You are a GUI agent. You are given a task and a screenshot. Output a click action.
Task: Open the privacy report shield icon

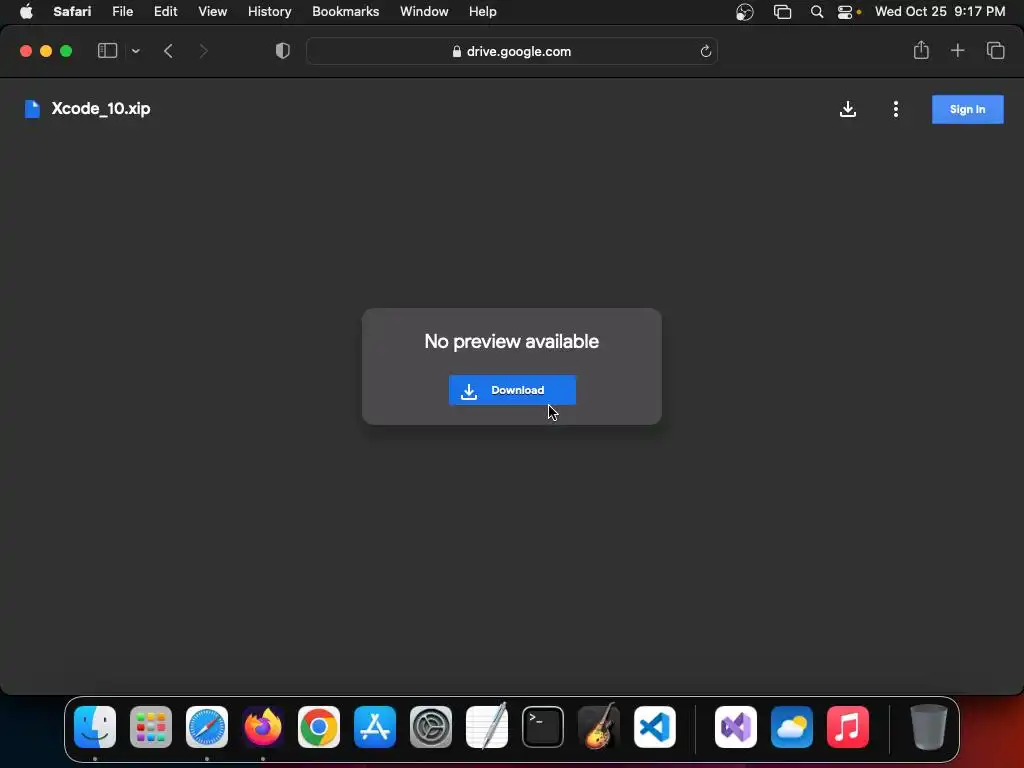pyautogui.click(x=282, y=51)
